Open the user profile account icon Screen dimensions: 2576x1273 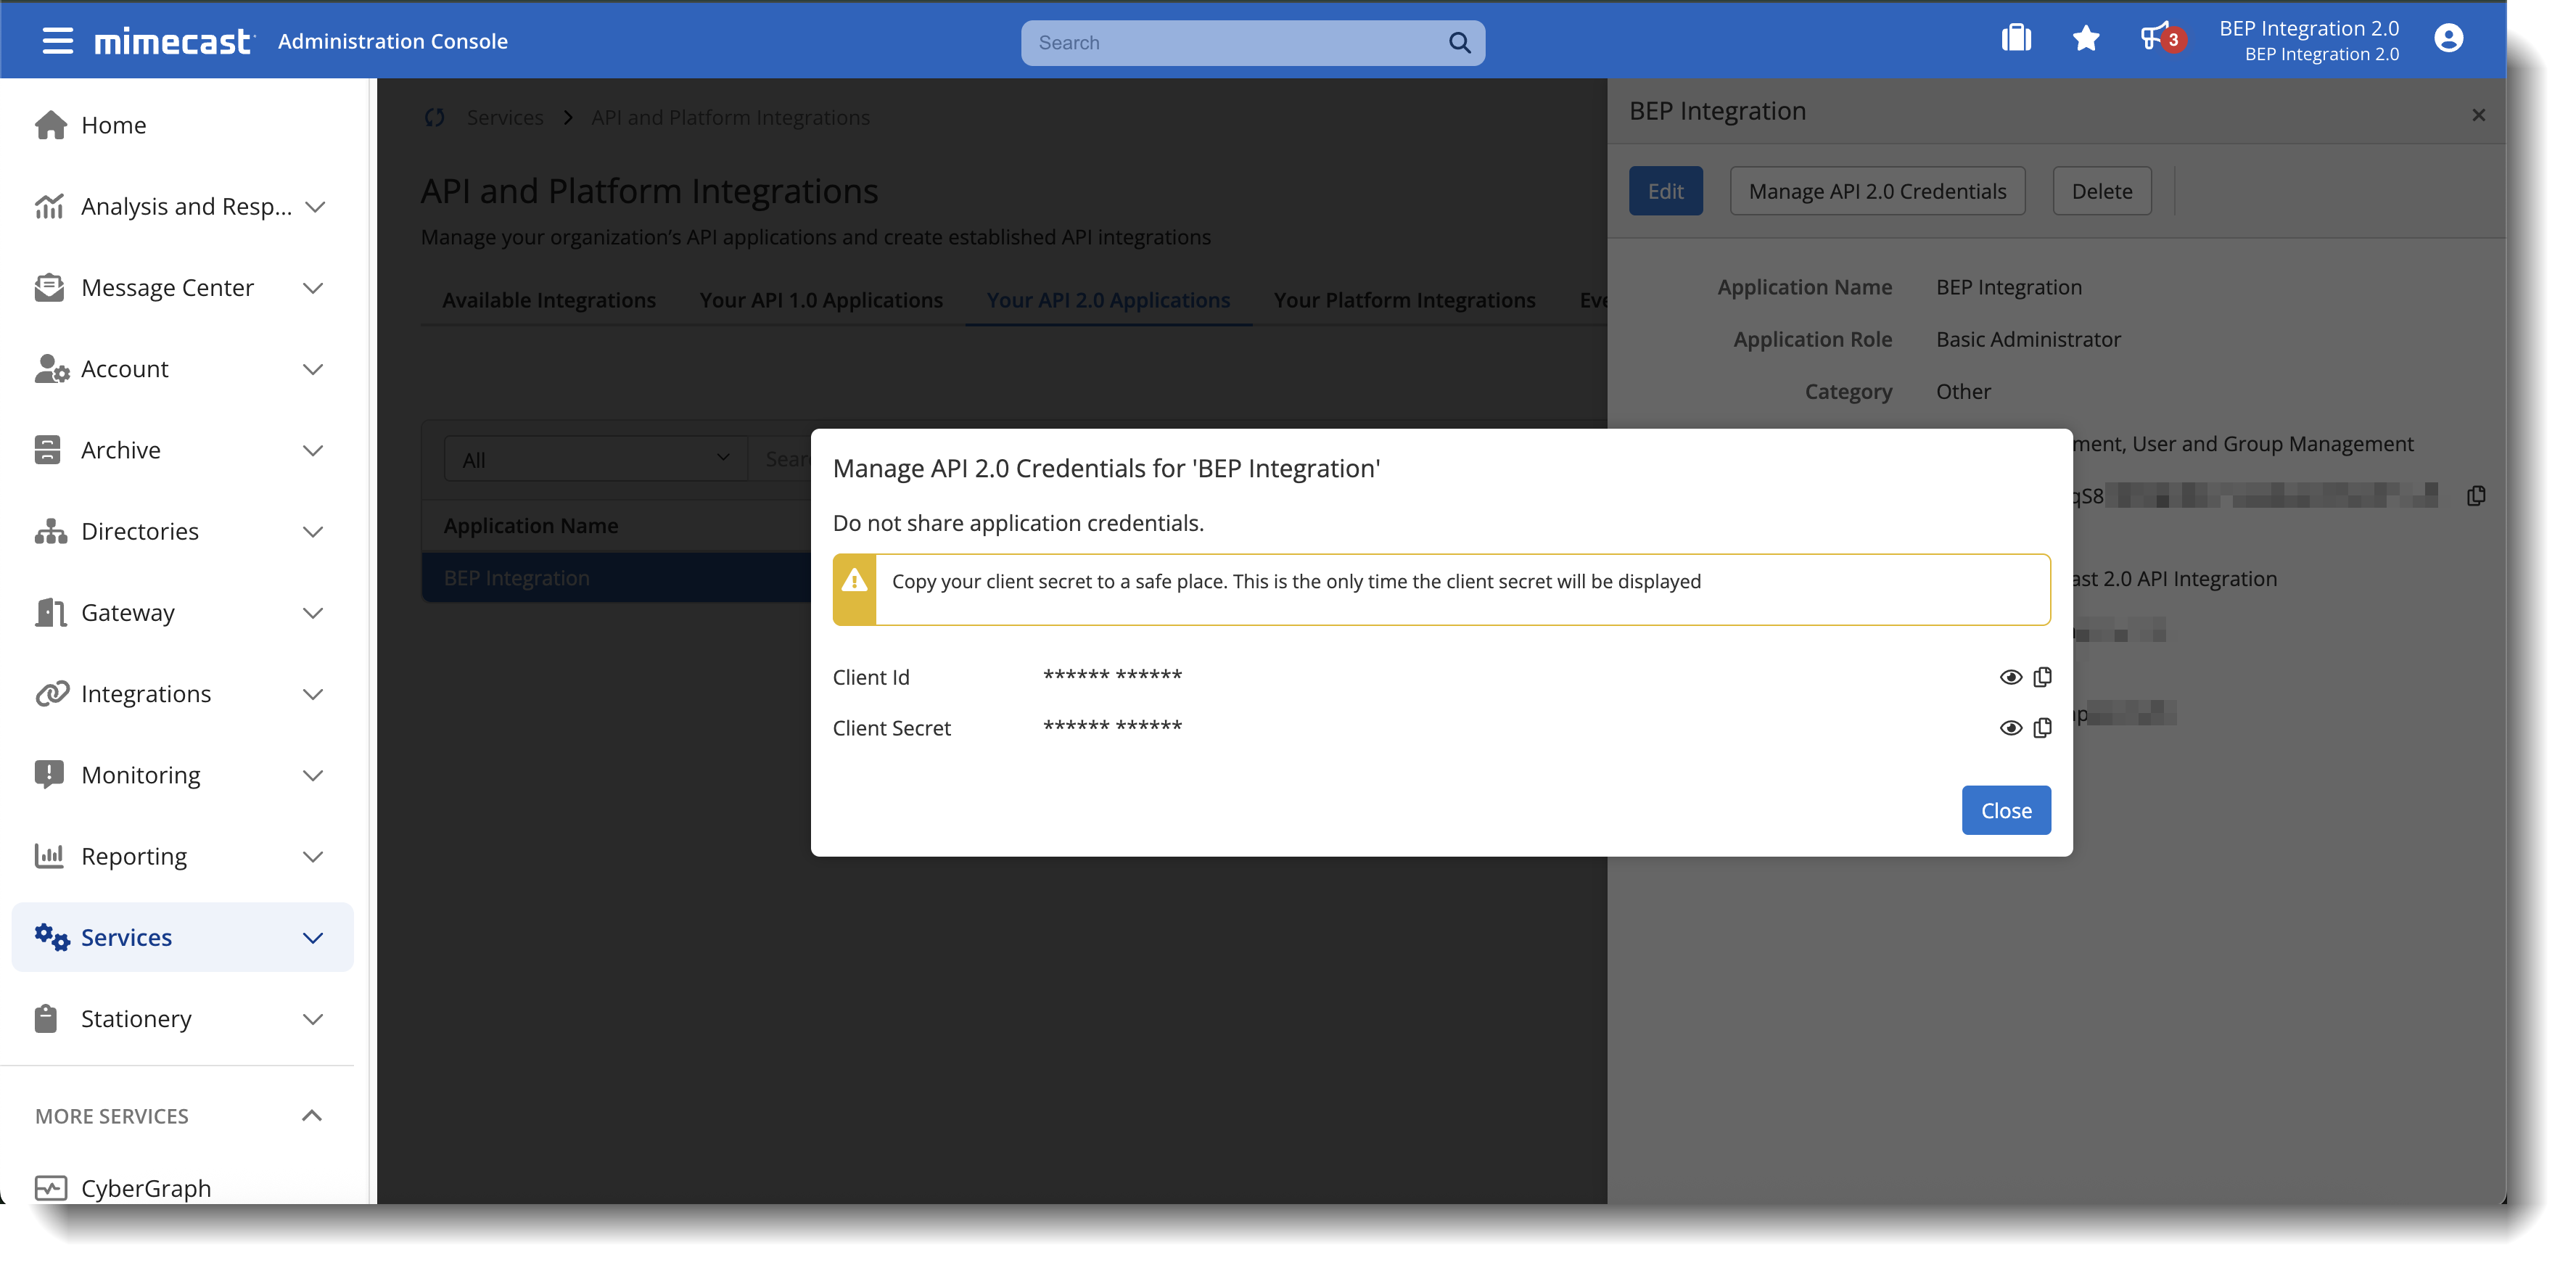pos(2447,38)
